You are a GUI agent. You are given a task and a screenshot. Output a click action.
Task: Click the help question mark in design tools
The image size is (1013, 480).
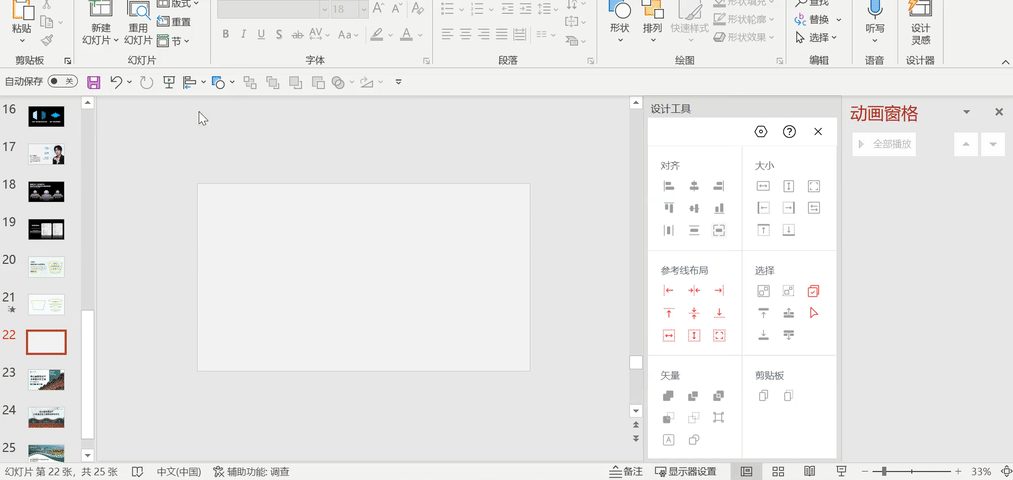(790, 132)
